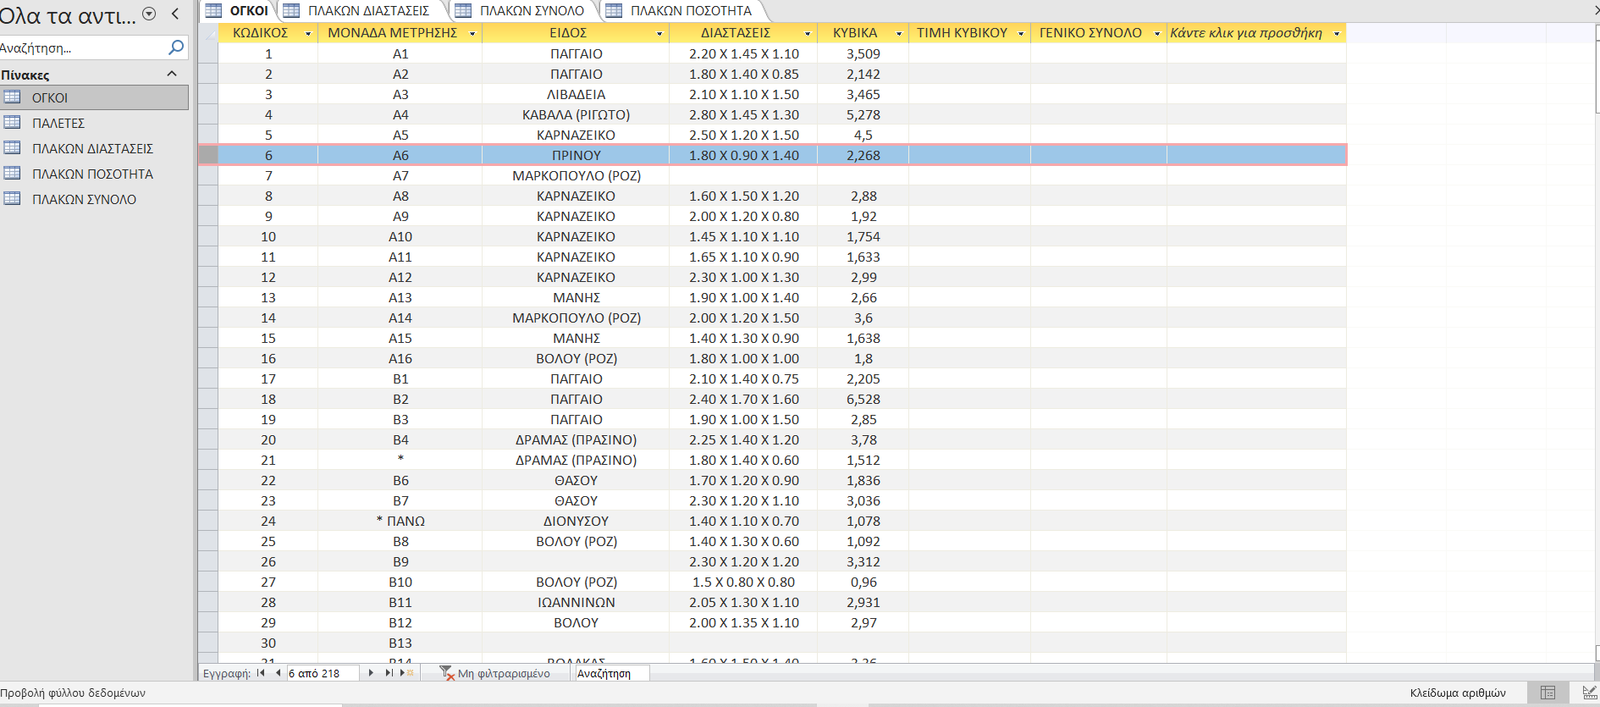Open the ΚΥΒΙΚΑ column filter dropdown
The height and width of the screenshot is (707, 1600).
(899, 34)
